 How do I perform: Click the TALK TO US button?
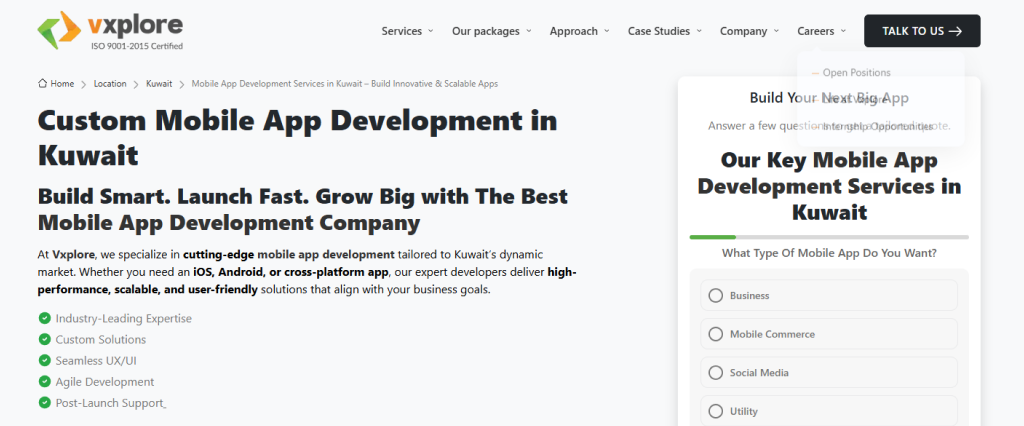click(922, 31)
